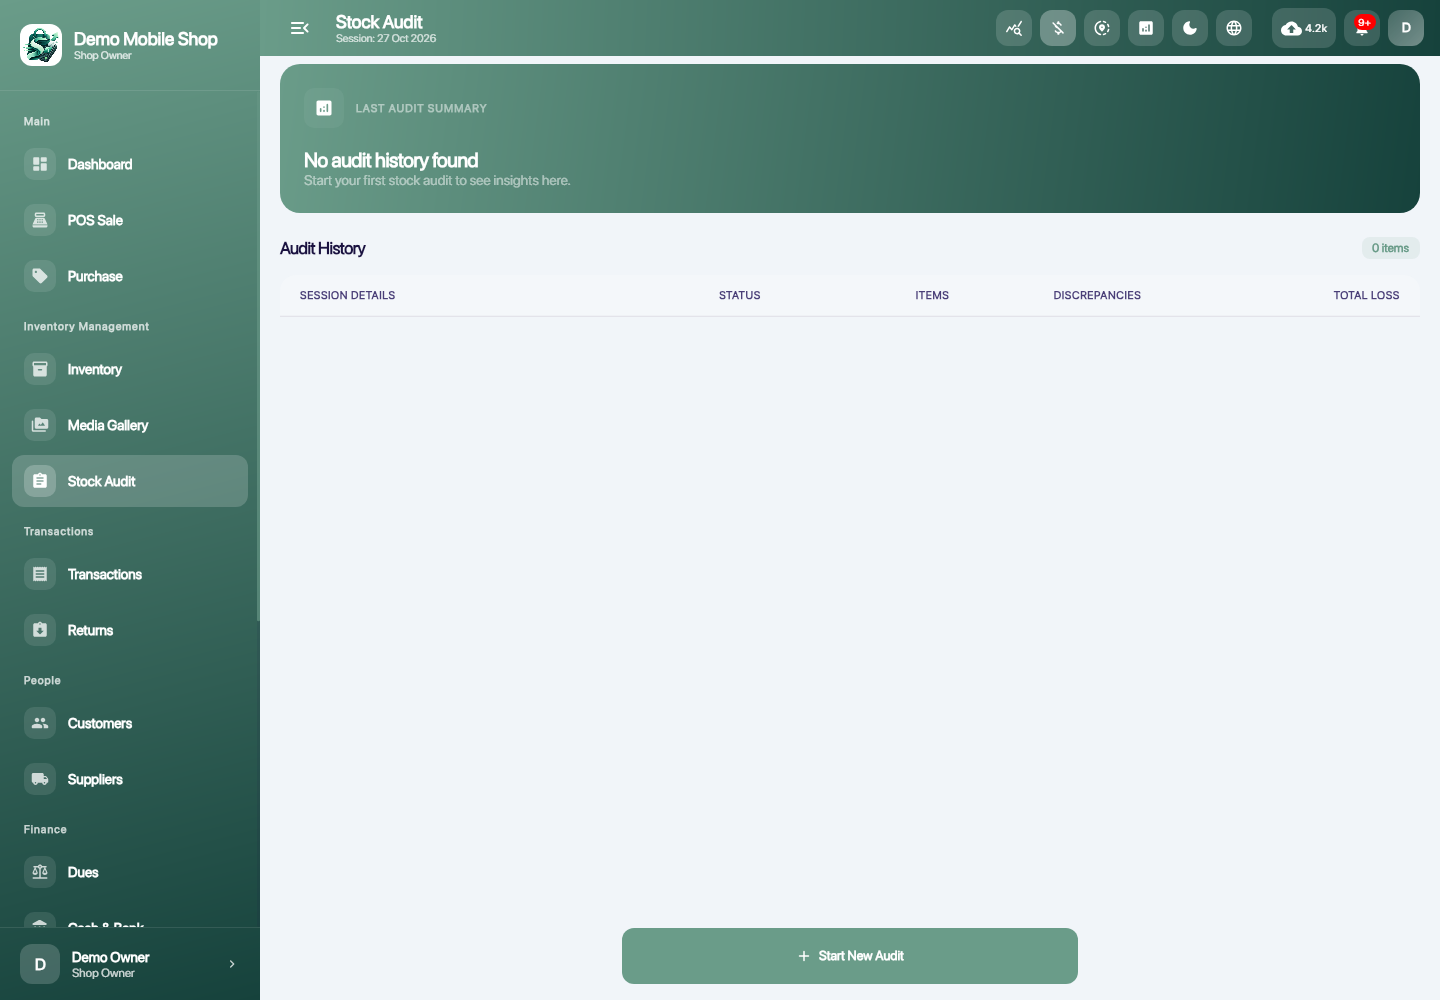Screen dimensions: 1440x1000
Task: Expand Demo Owner profile chevron
Action: point(232,964)
